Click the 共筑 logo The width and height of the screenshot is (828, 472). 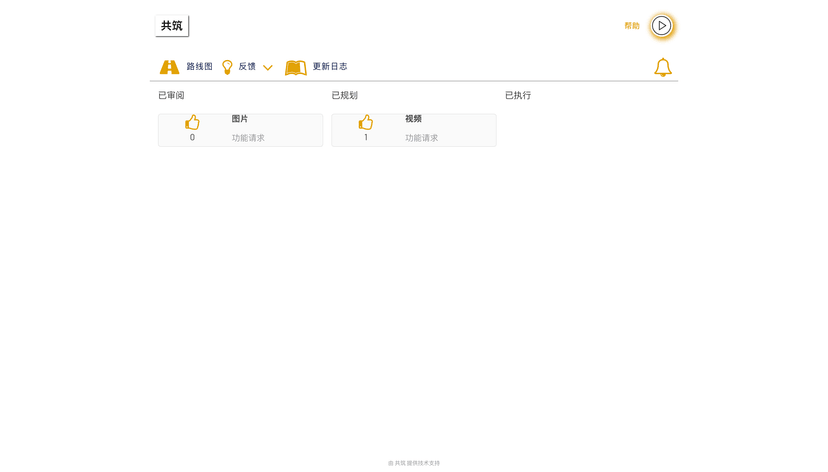[172, 26]
